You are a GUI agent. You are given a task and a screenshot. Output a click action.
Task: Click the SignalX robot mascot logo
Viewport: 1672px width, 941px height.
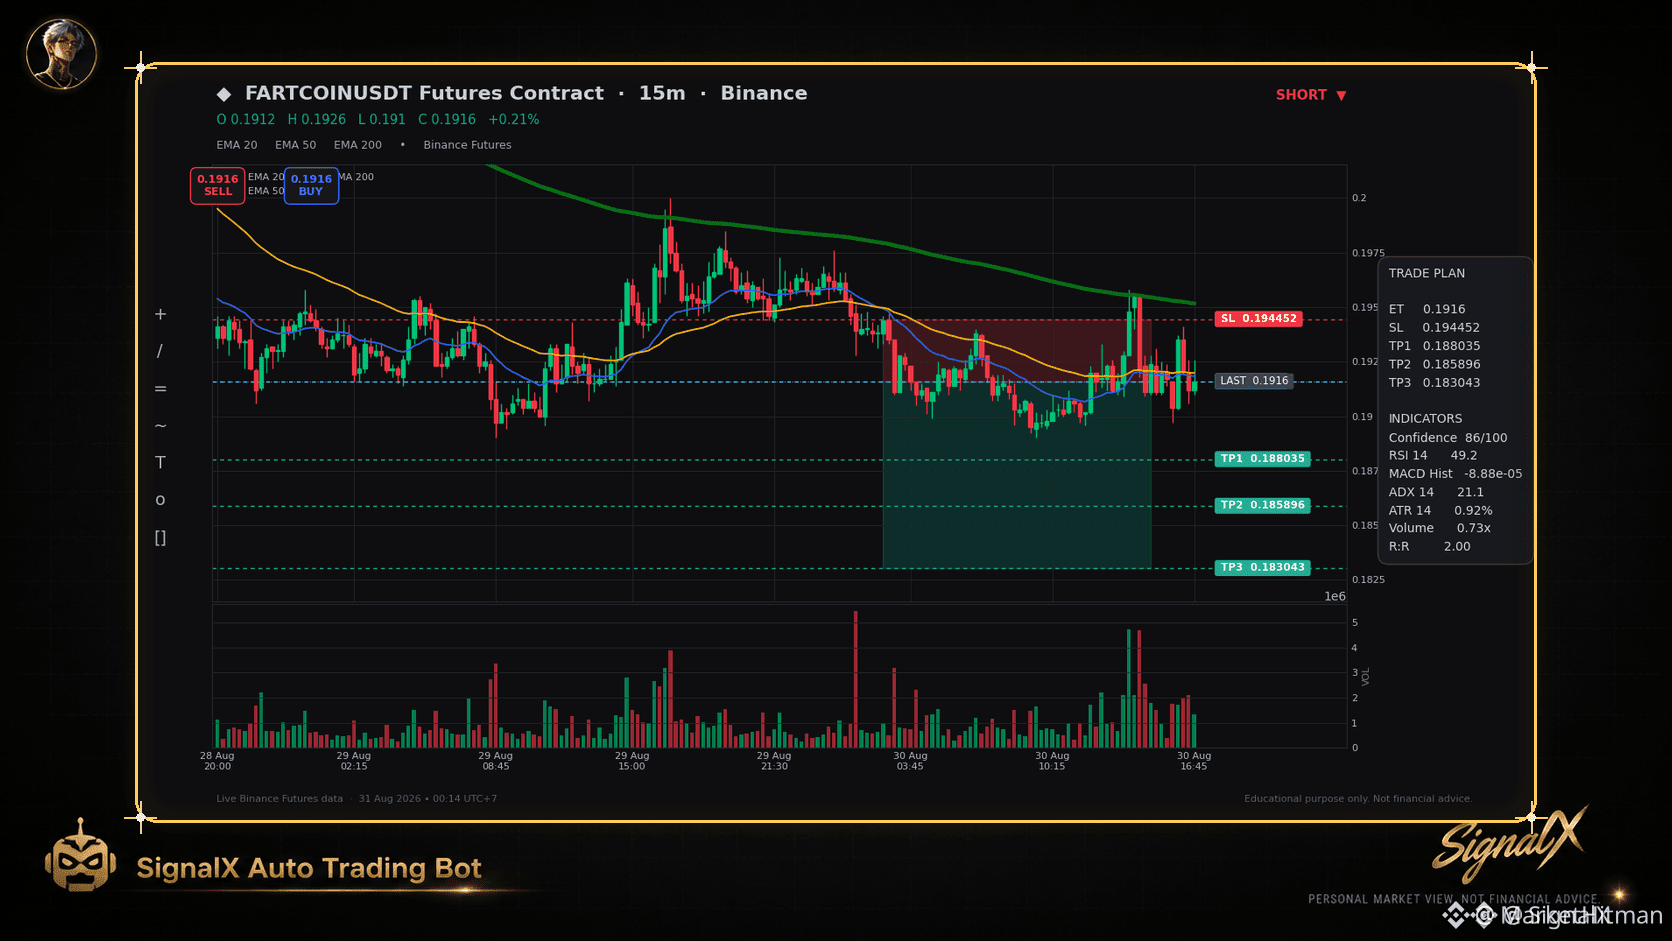coord(80,856)
